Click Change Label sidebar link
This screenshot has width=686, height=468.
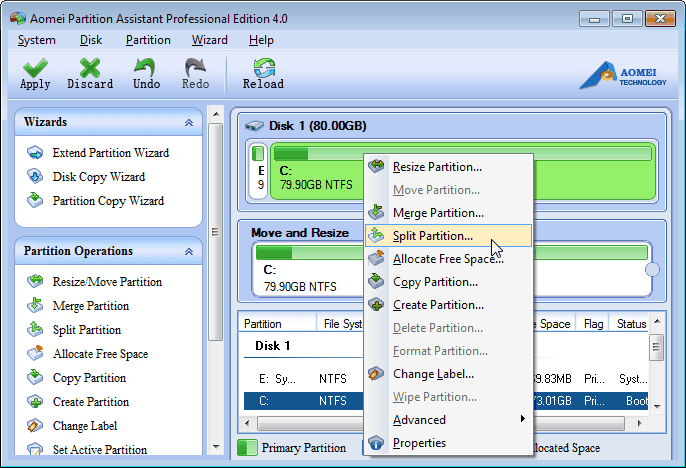click(85, 426)
